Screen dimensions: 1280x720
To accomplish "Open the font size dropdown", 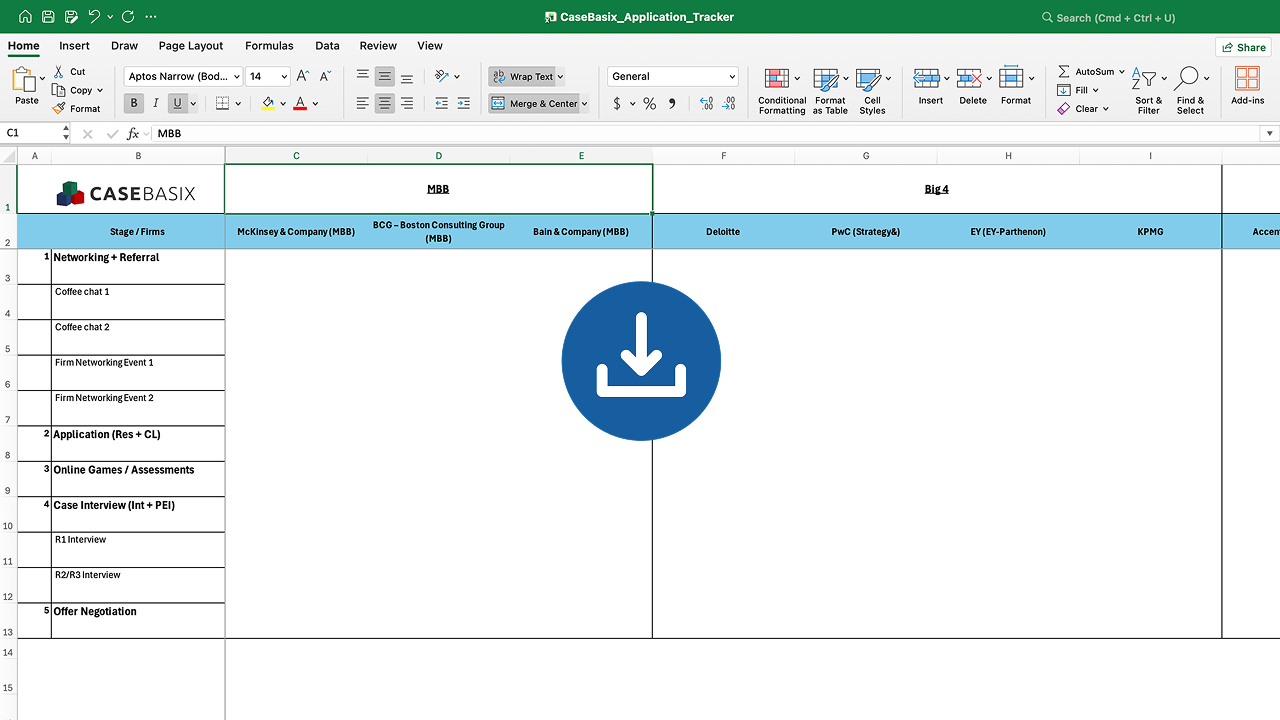I will [x=284, y=76].
